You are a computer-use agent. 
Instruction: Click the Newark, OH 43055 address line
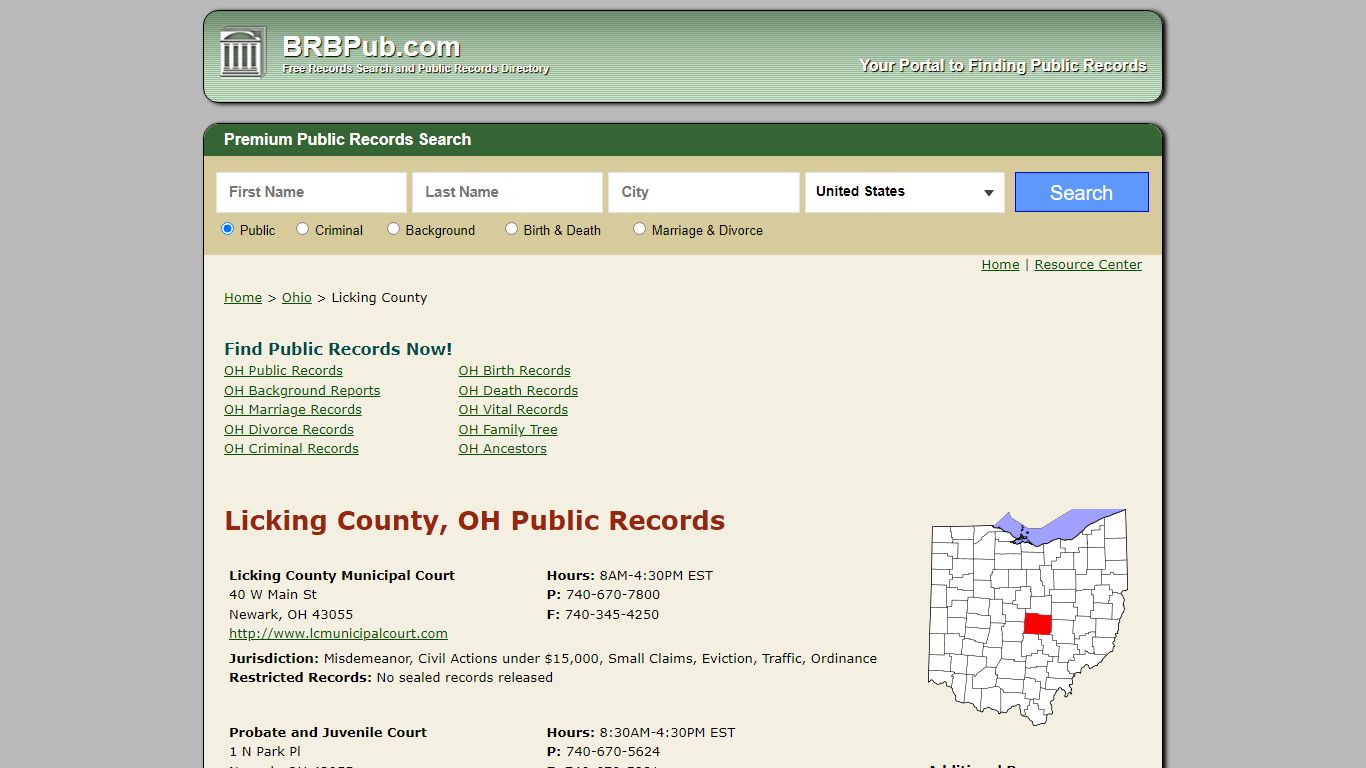point(291,615)
